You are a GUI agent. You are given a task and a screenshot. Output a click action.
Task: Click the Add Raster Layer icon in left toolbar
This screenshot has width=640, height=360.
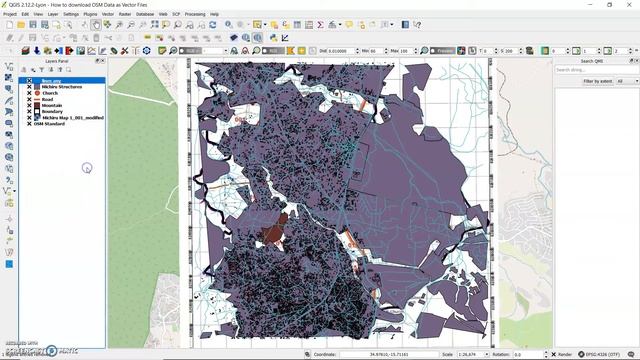tap(9, 78)
